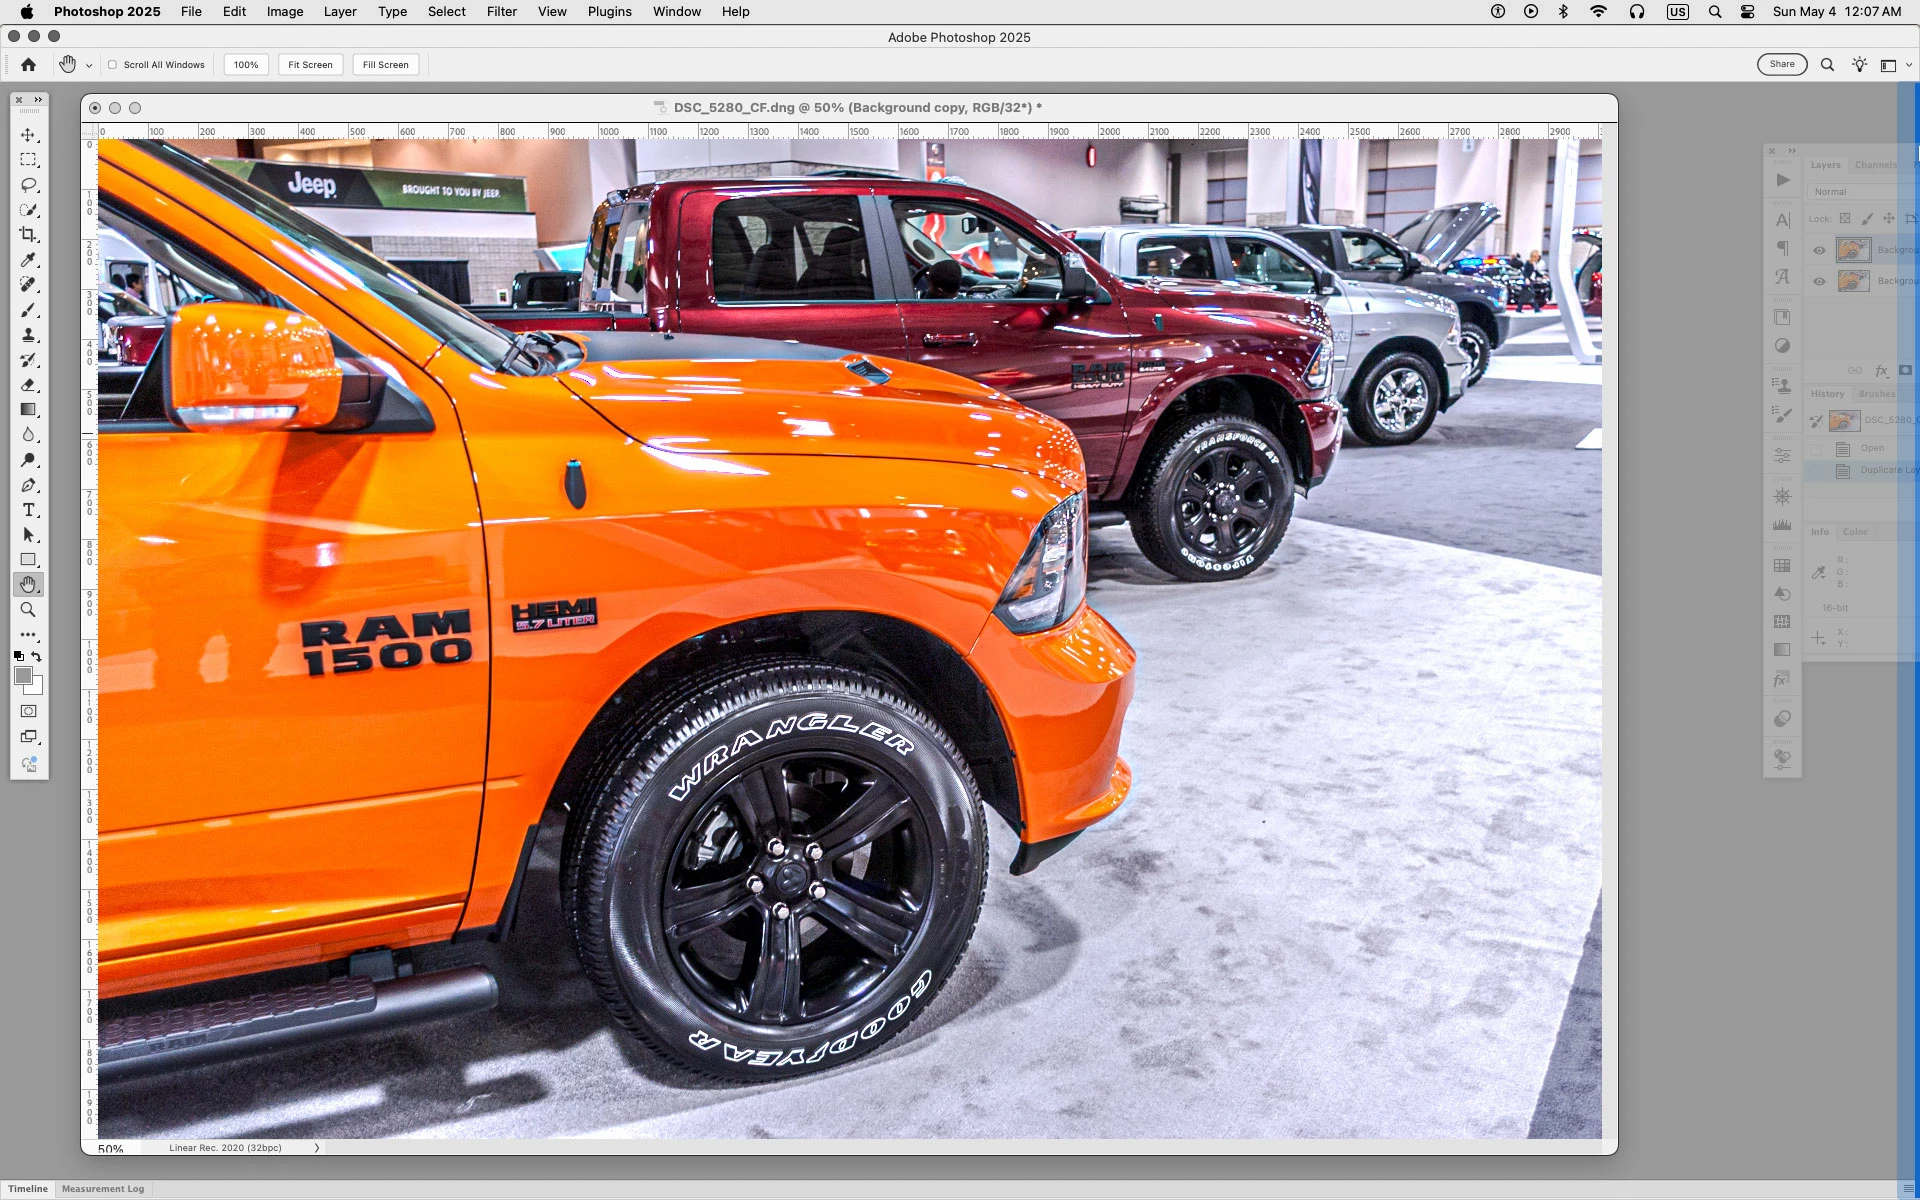Click the Share button

pos(1781,64)
